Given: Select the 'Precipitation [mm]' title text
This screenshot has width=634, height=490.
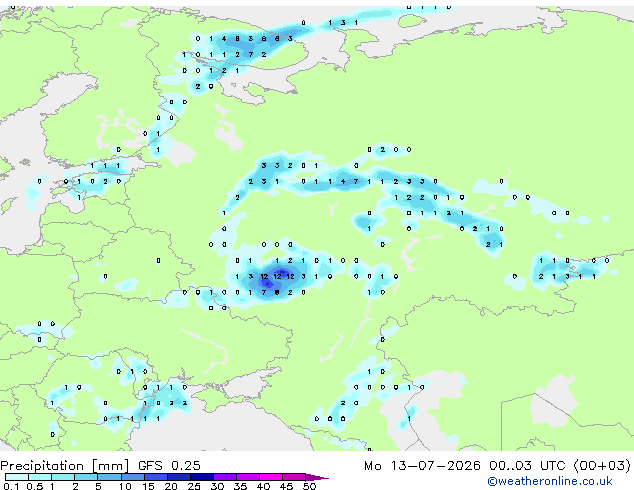Looking at the screenshot, I should (x=65, y=466).
